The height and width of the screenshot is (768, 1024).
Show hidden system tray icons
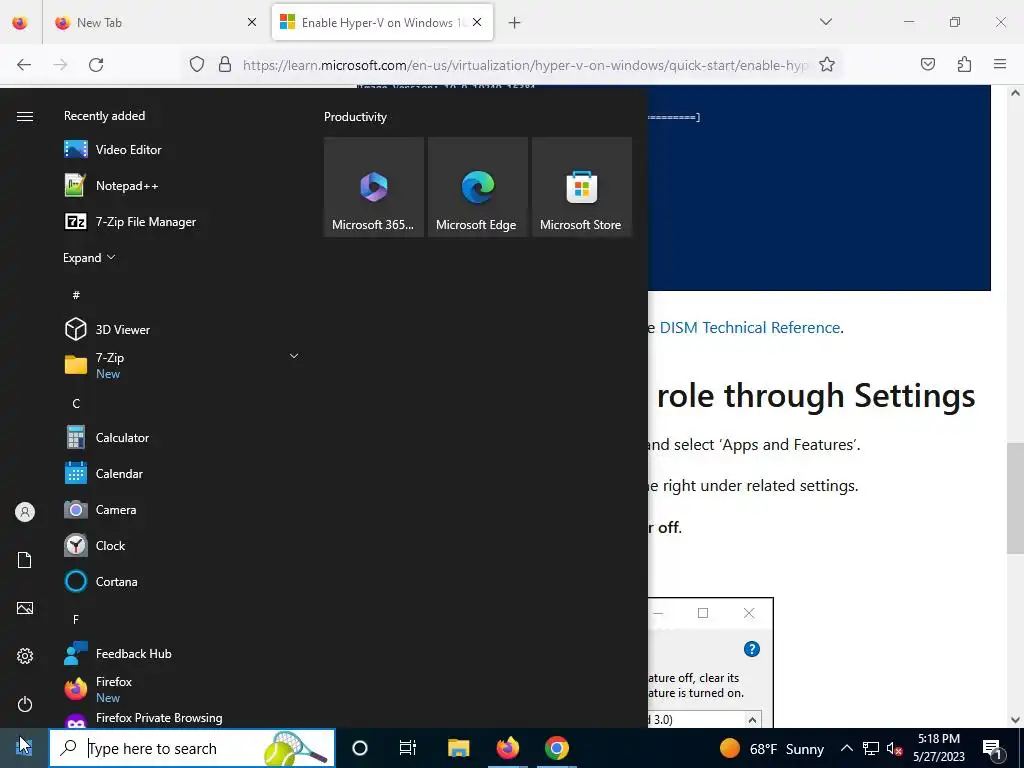846,748
